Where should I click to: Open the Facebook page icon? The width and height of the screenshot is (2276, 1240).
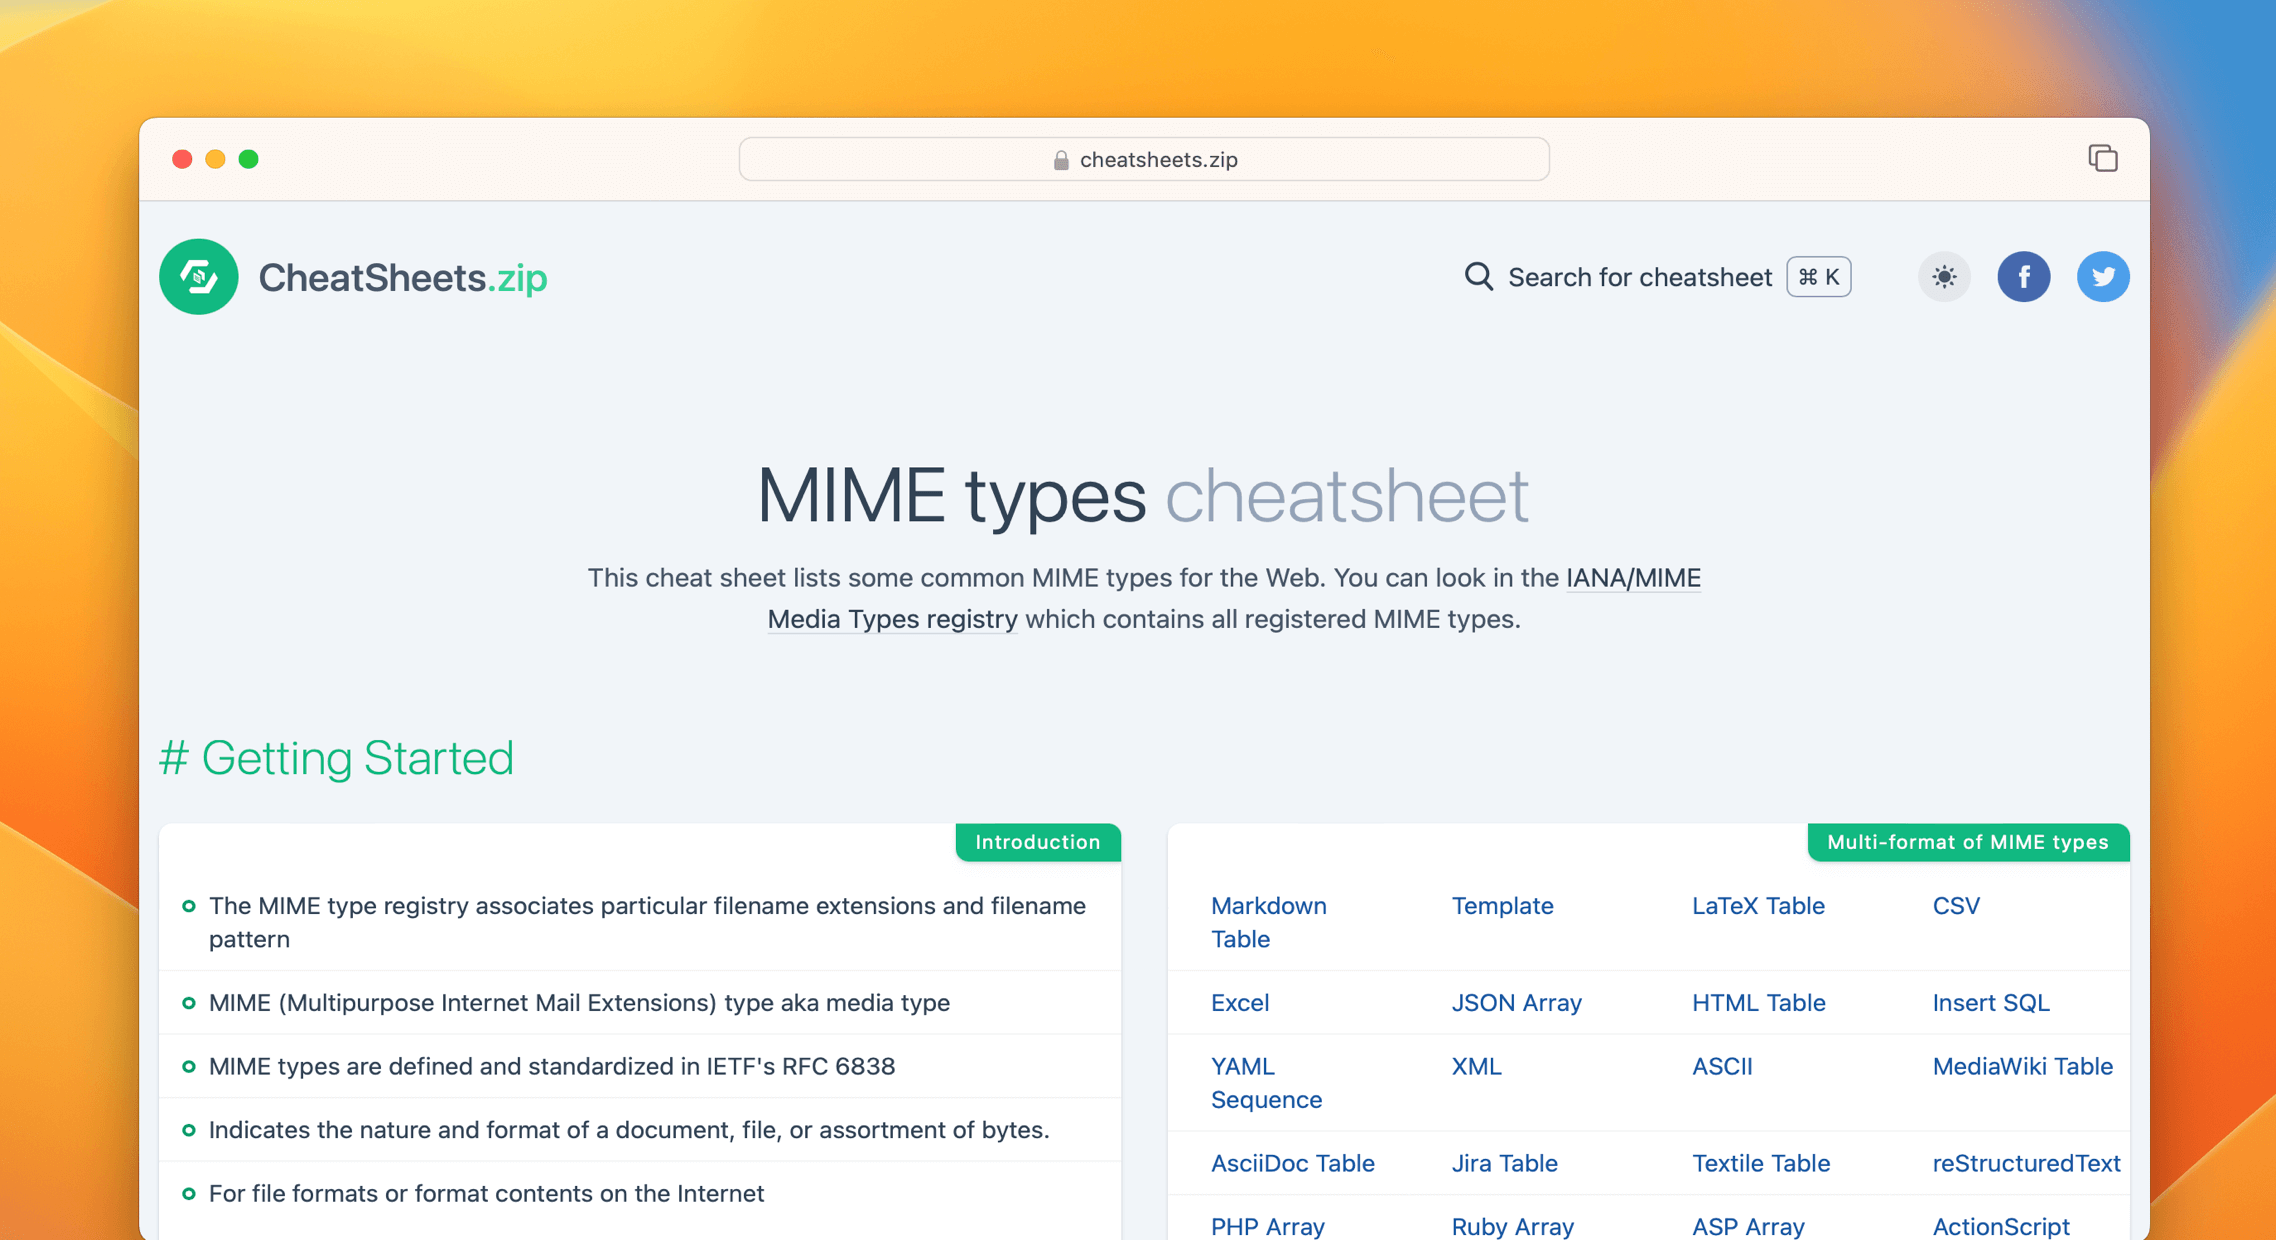point(2024,277)
